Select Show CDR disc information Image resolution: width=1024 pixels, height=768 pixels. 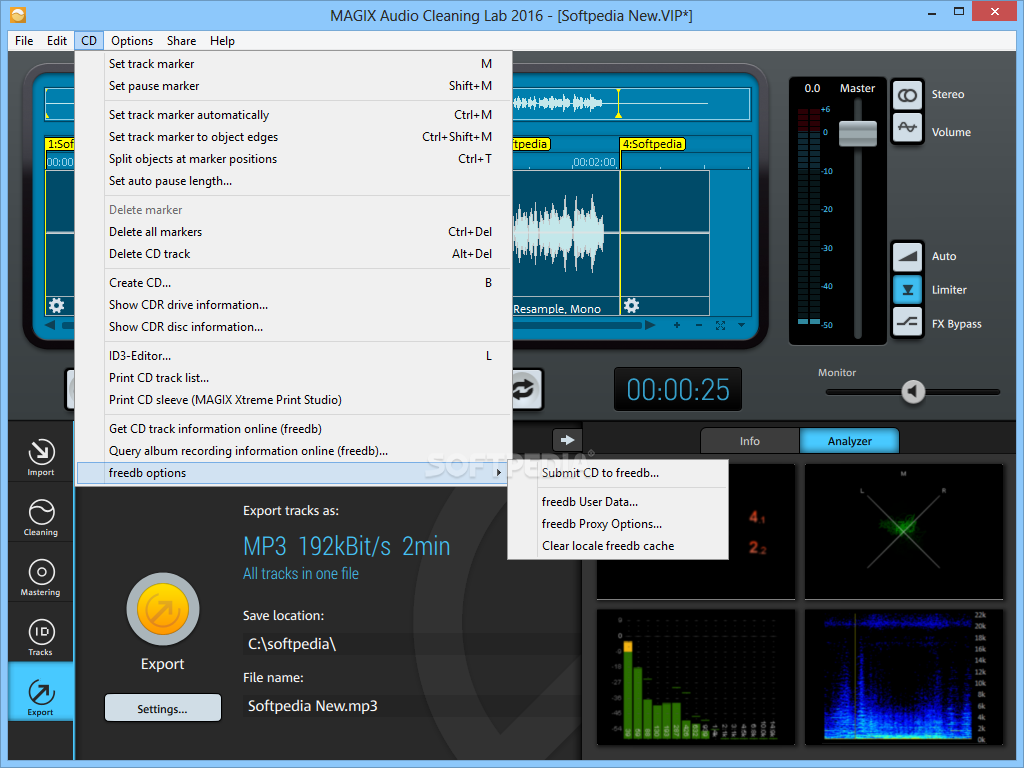point(292,327)
